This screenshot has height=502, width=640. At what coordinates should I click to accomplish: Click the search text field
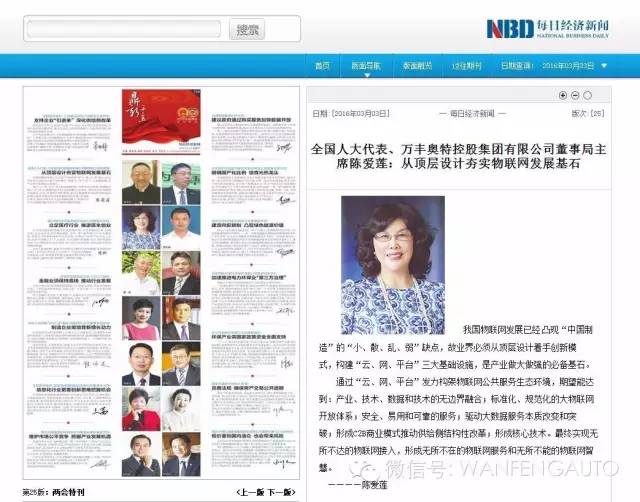coord(124,29)
